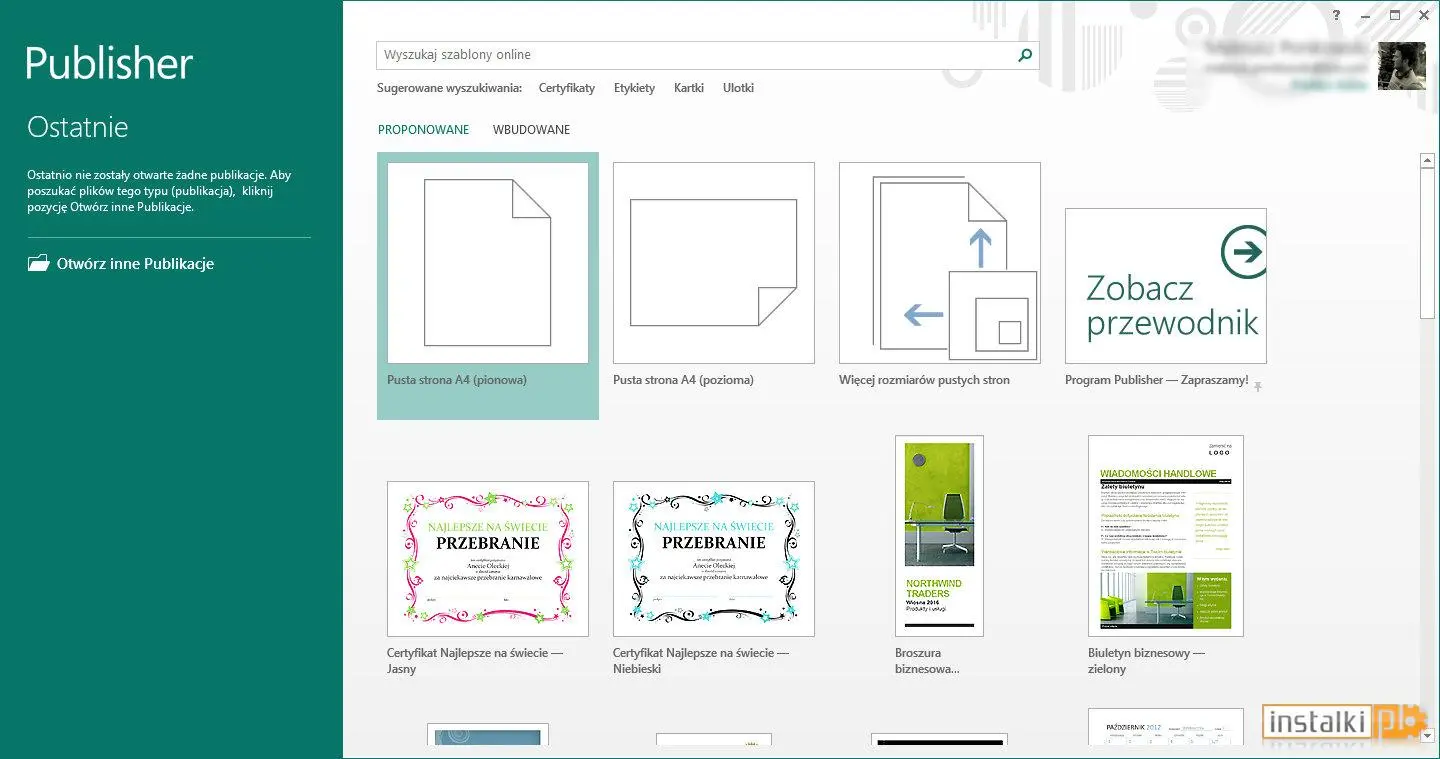Click the user profile photo
Image resolution: width=1440 pixels, height=759 pixels.
click(x=1401, y=66)
